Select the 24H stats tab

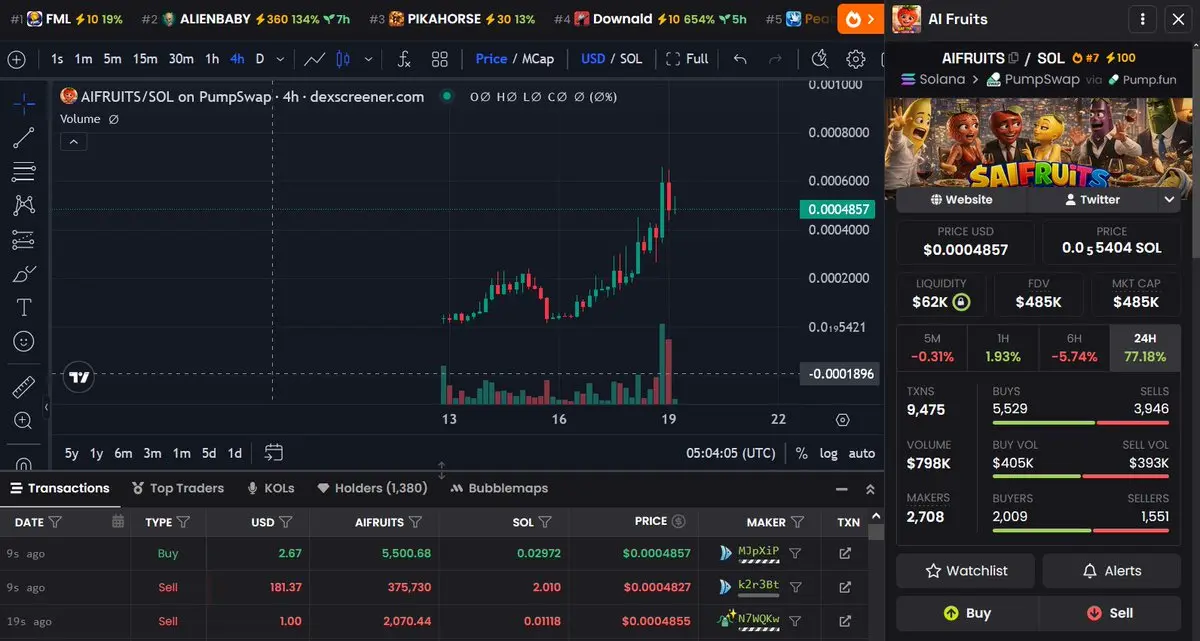pos(1145,346)
